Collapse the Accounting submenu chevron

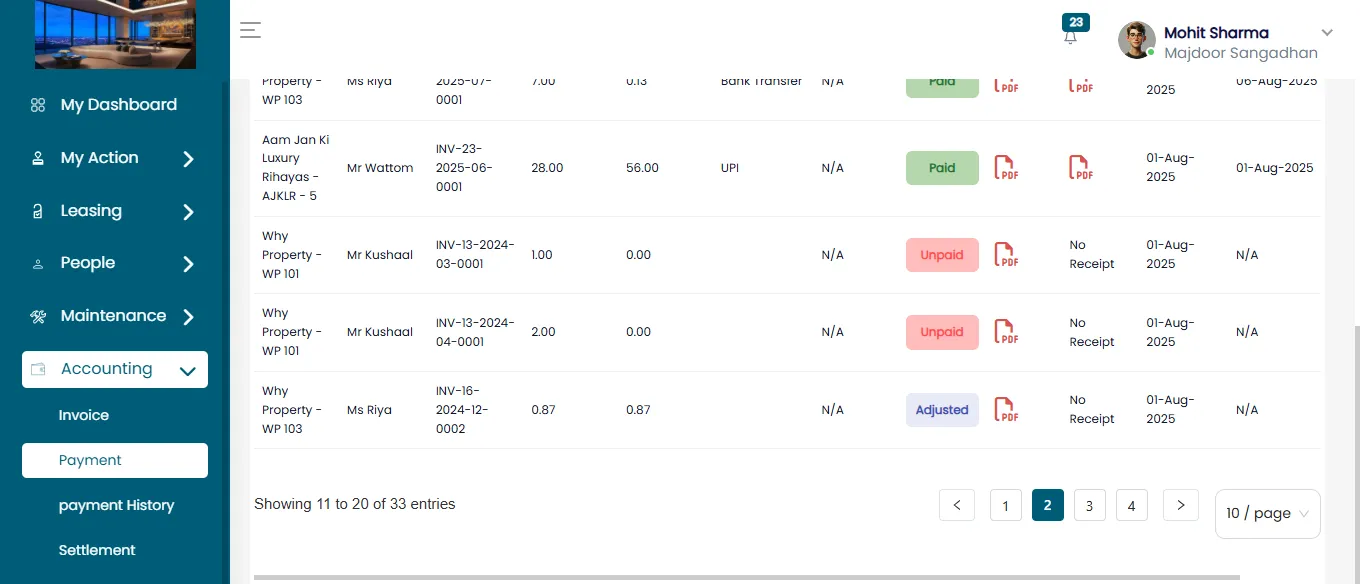point(187,371)
